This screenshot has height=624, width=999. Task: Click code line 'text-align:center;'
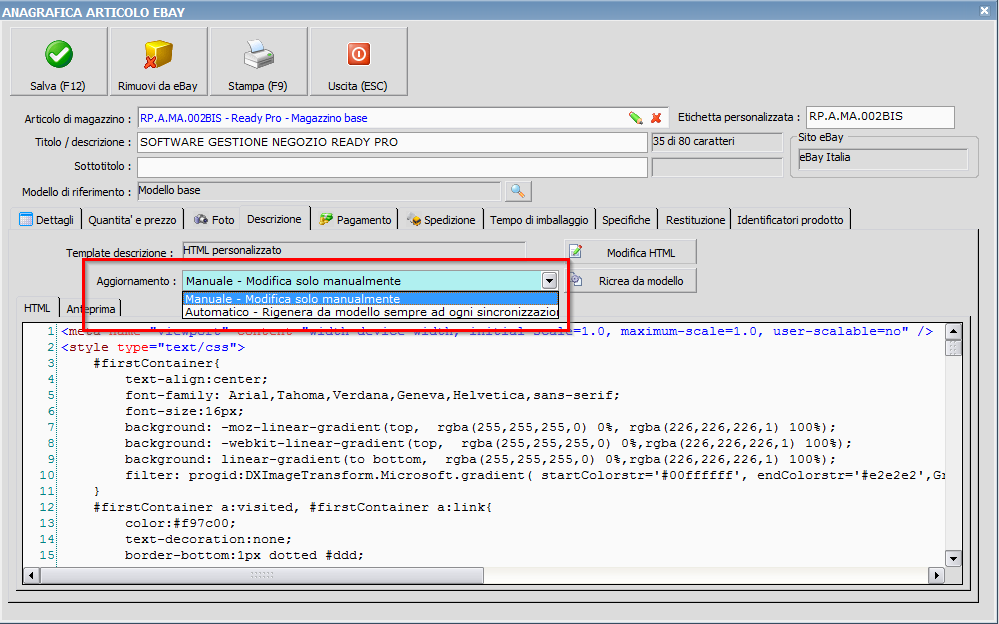pos(196,379)
